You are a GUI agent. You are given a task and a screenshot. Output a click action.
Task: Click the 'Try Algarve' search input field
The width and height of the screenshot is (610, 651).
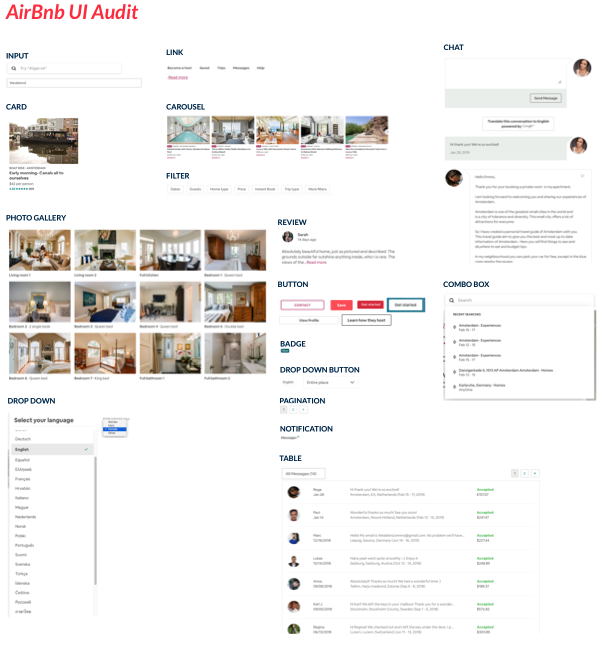coord(64,68)
